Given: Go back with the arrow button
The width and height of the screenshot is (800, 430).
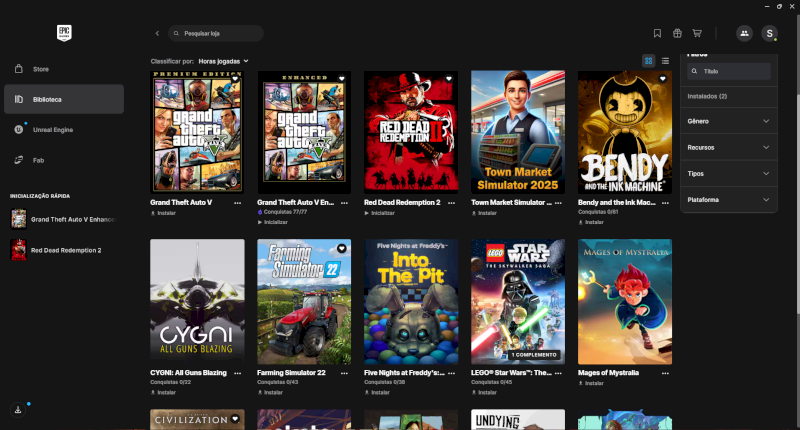Looking at the screenshot, I should coord(157,33).
